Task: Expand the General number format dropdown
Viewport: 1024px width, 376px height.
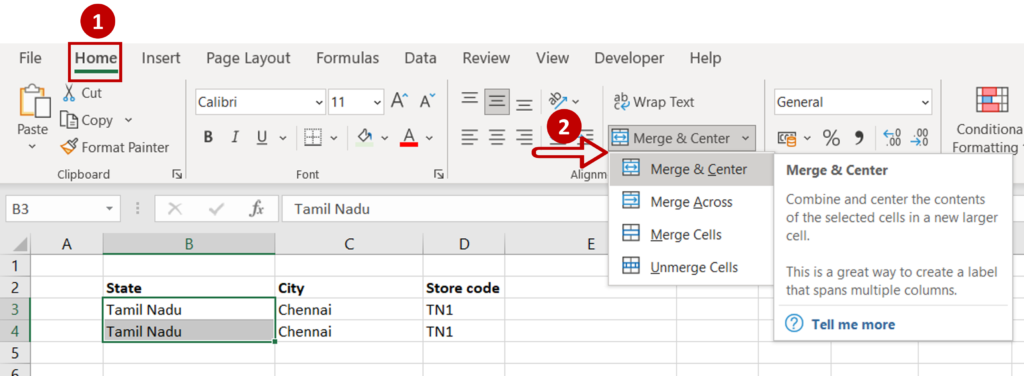Action: click(925, 102)
